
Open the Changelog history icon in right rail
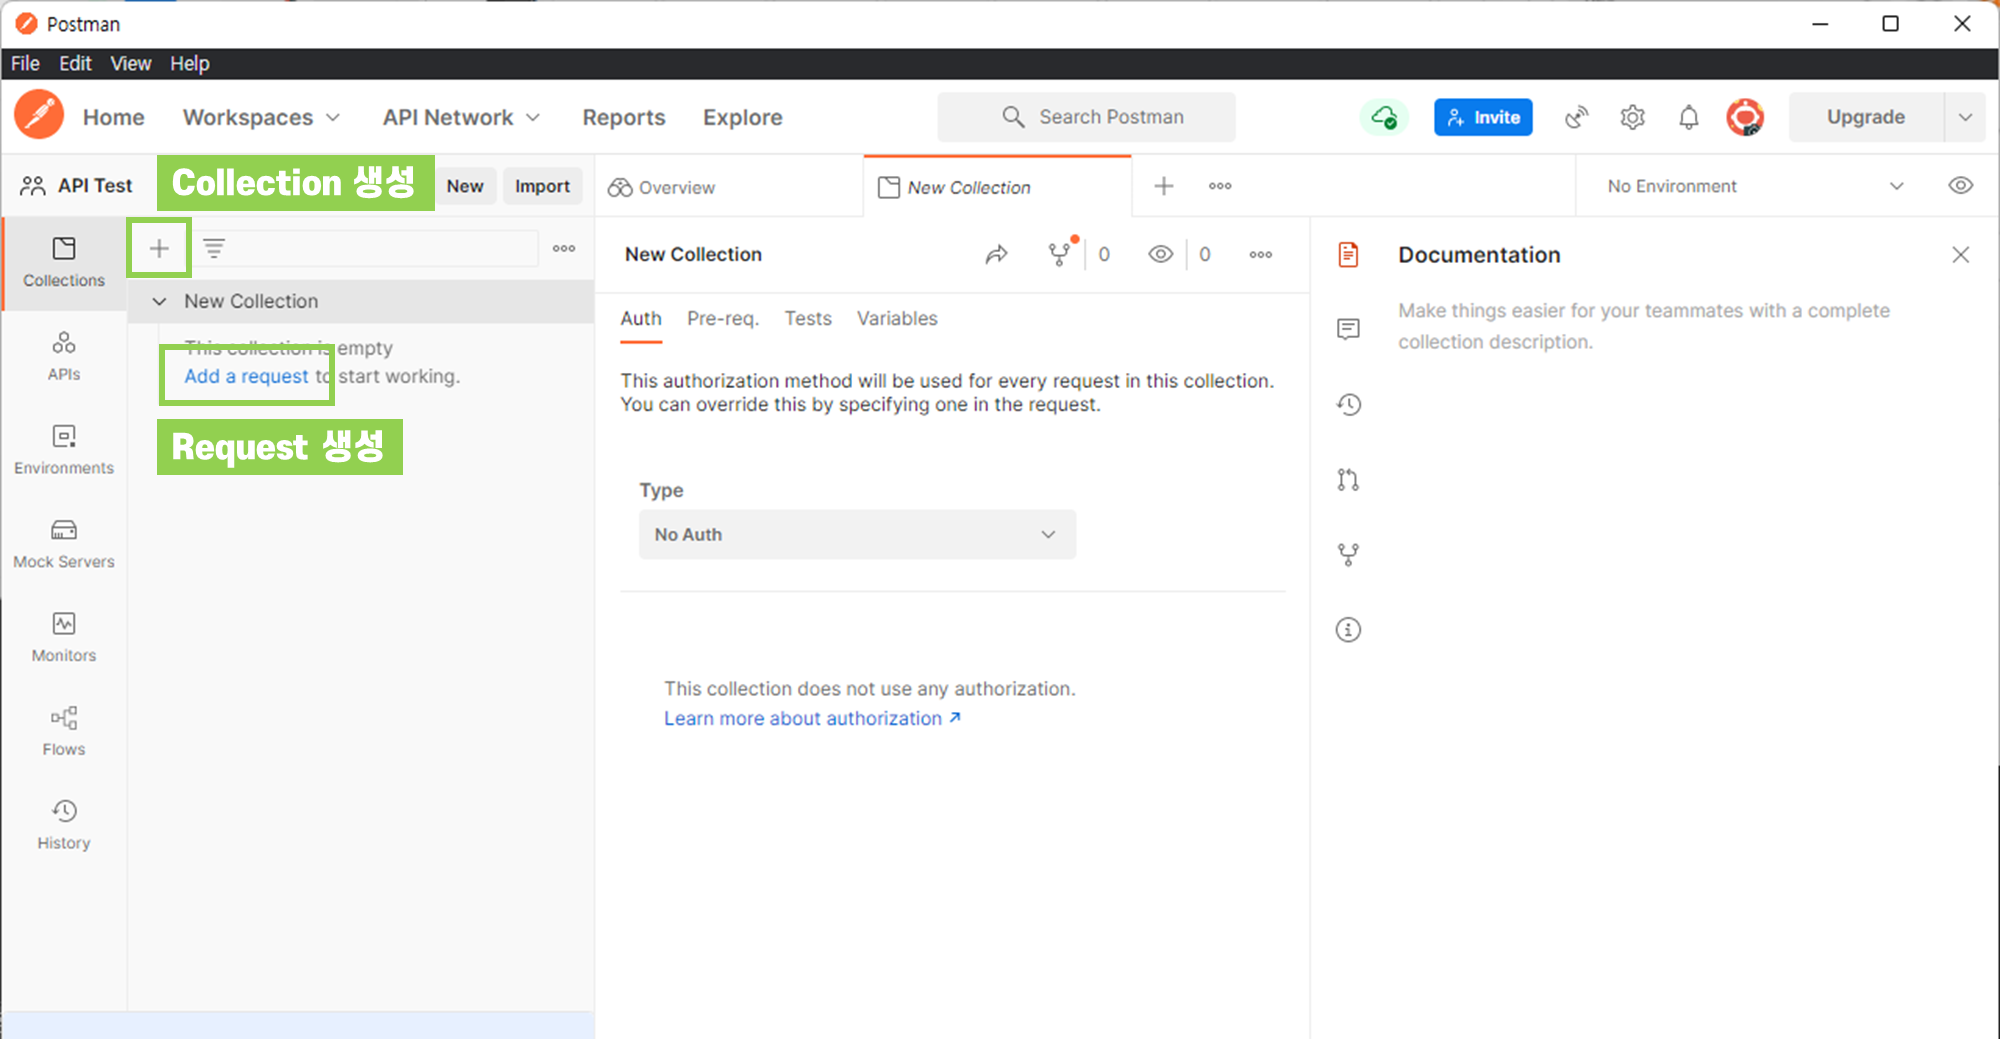click(x=1348, y=404)
